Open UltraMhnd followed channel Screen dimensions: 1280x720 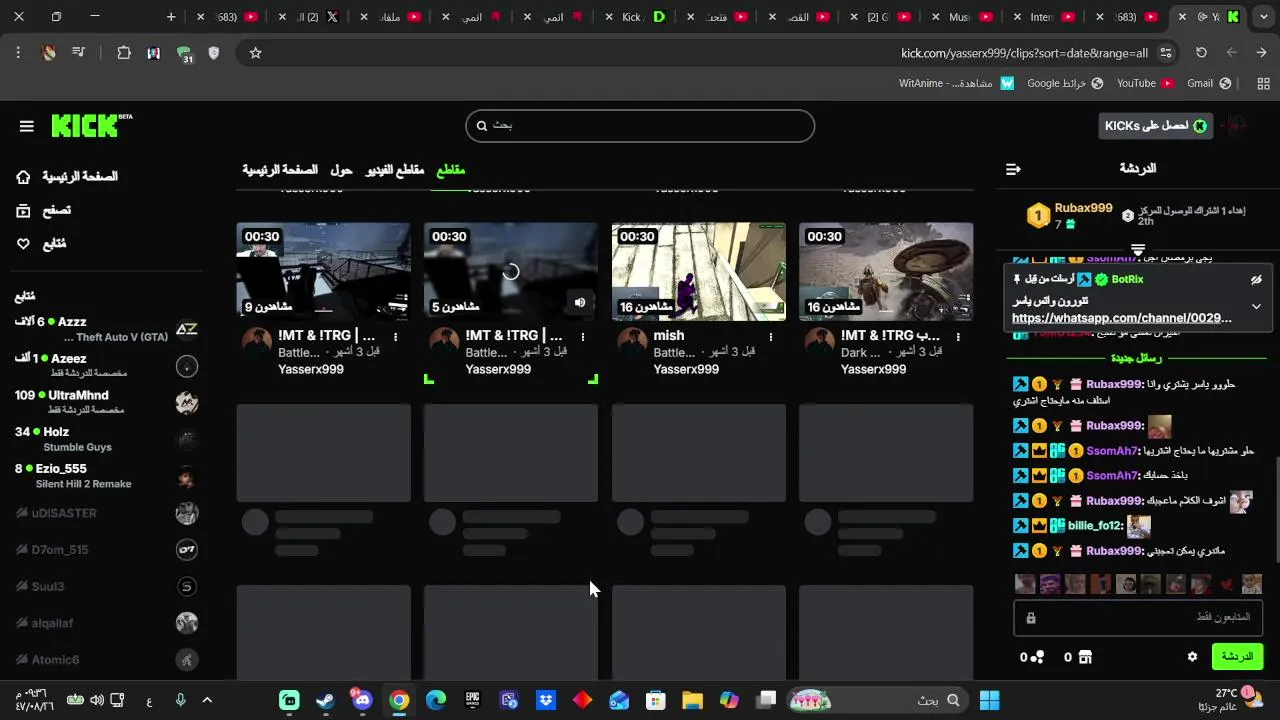tap(105, 402)
